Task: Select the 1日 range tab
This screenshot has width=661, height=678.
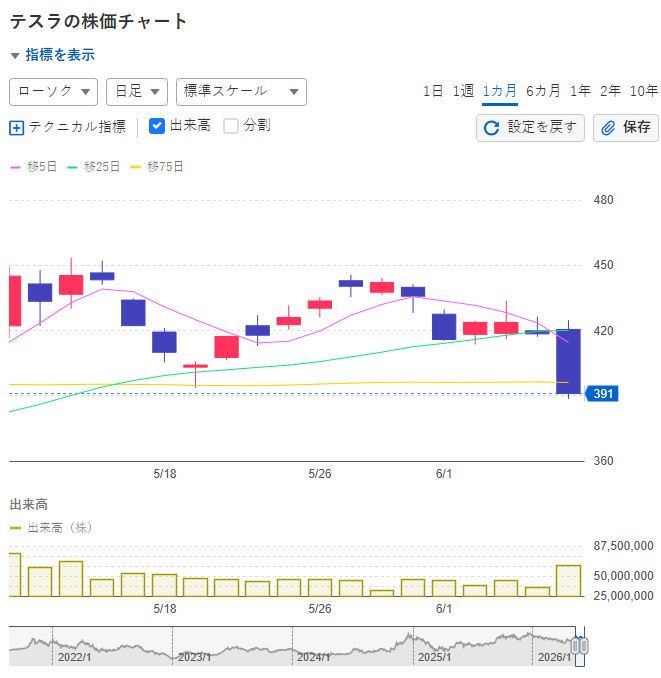Action: pyautogui.click(x=433, y=91)
